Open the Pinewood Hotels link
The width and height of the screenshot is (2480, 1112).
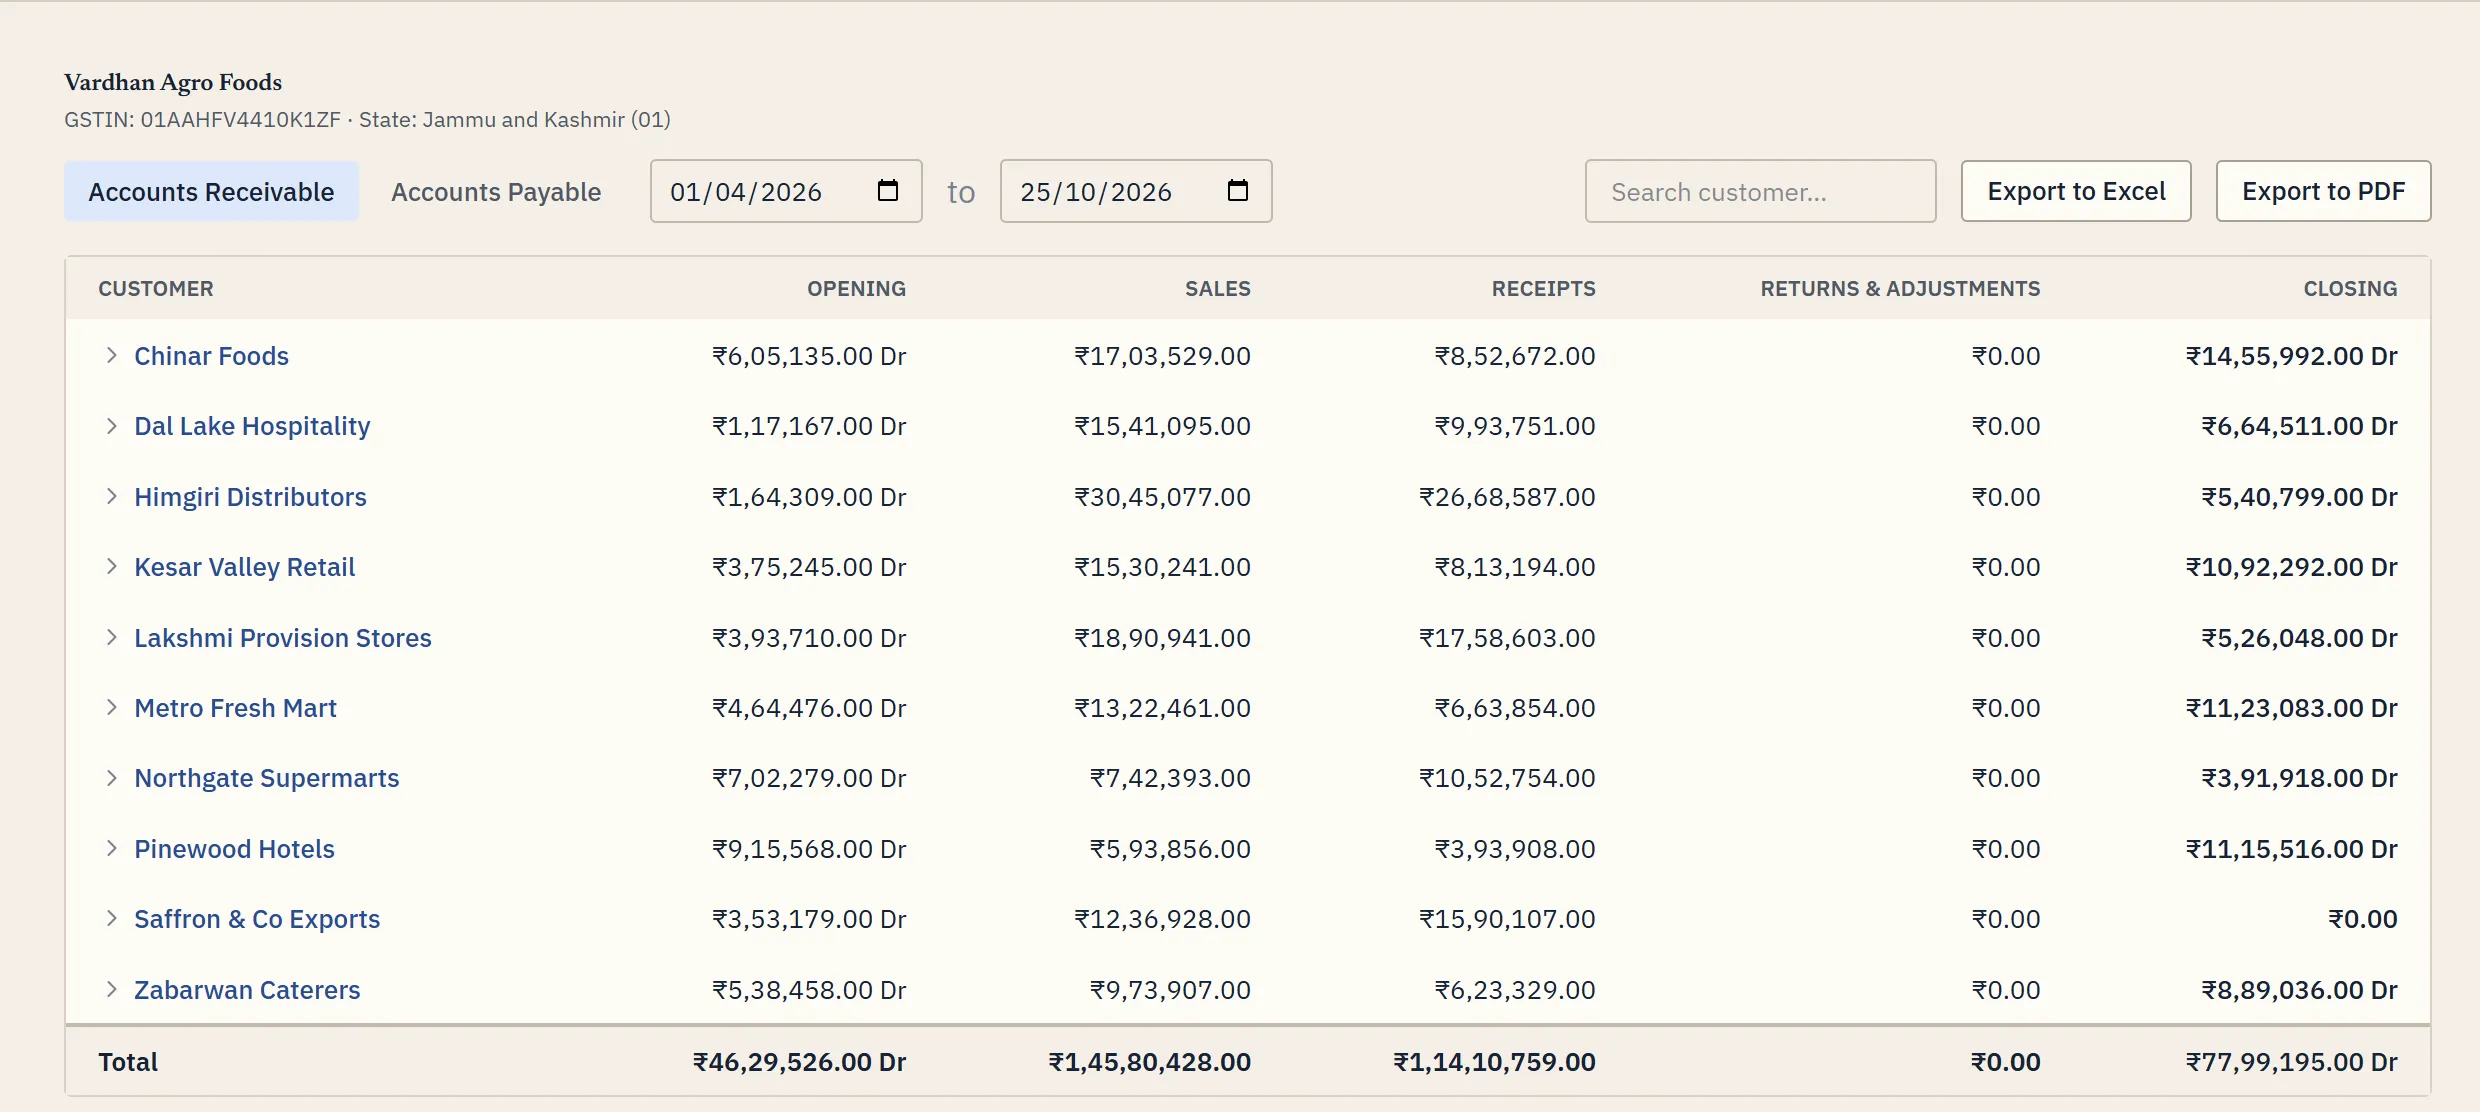tap(234, 849)
